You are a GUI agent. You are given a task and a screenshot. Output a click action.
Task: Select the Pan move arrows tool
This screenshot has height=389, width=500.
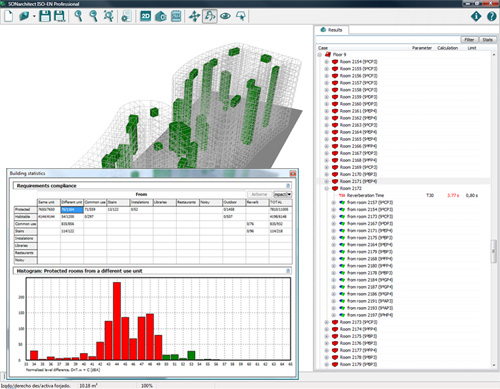(194, 16)
